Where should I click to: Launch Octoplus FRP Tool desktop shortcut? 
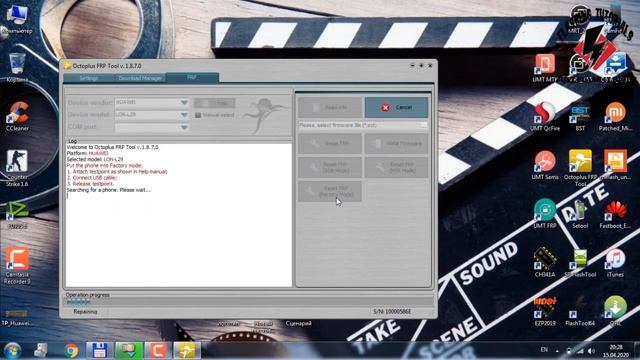[x=580, y=167]
